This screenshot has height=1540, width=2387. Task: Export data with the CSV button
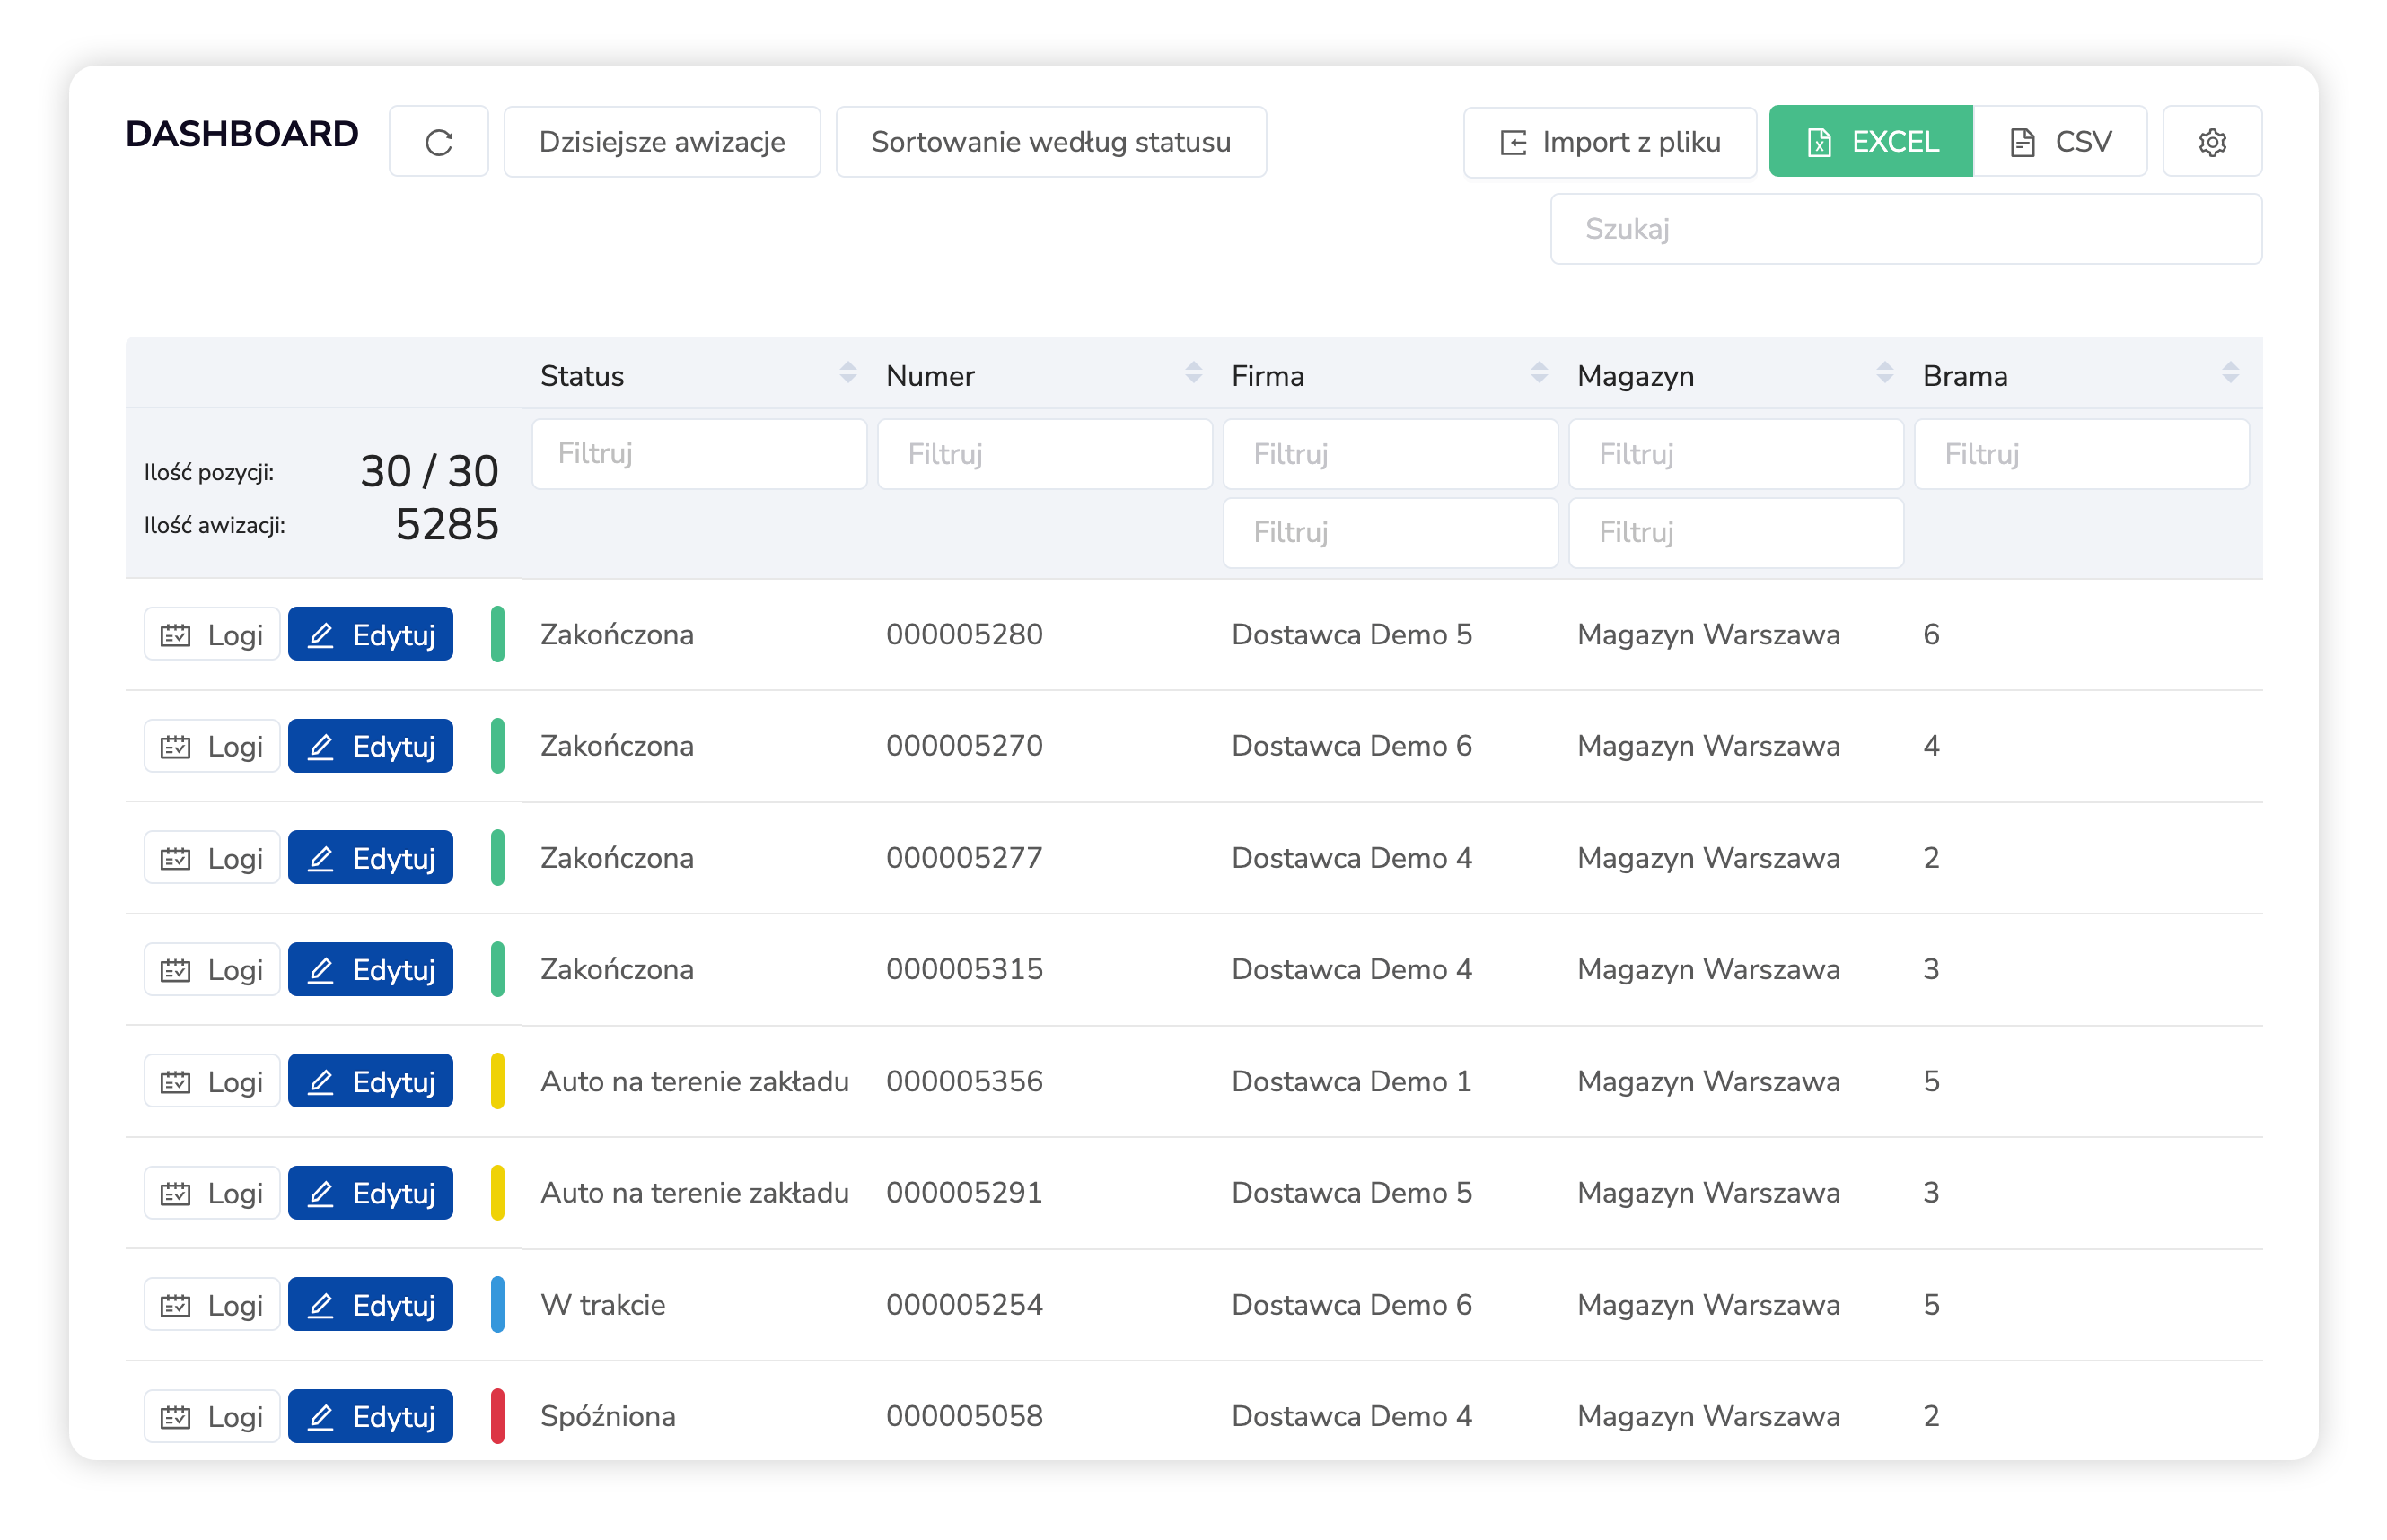coord(2060,142)
